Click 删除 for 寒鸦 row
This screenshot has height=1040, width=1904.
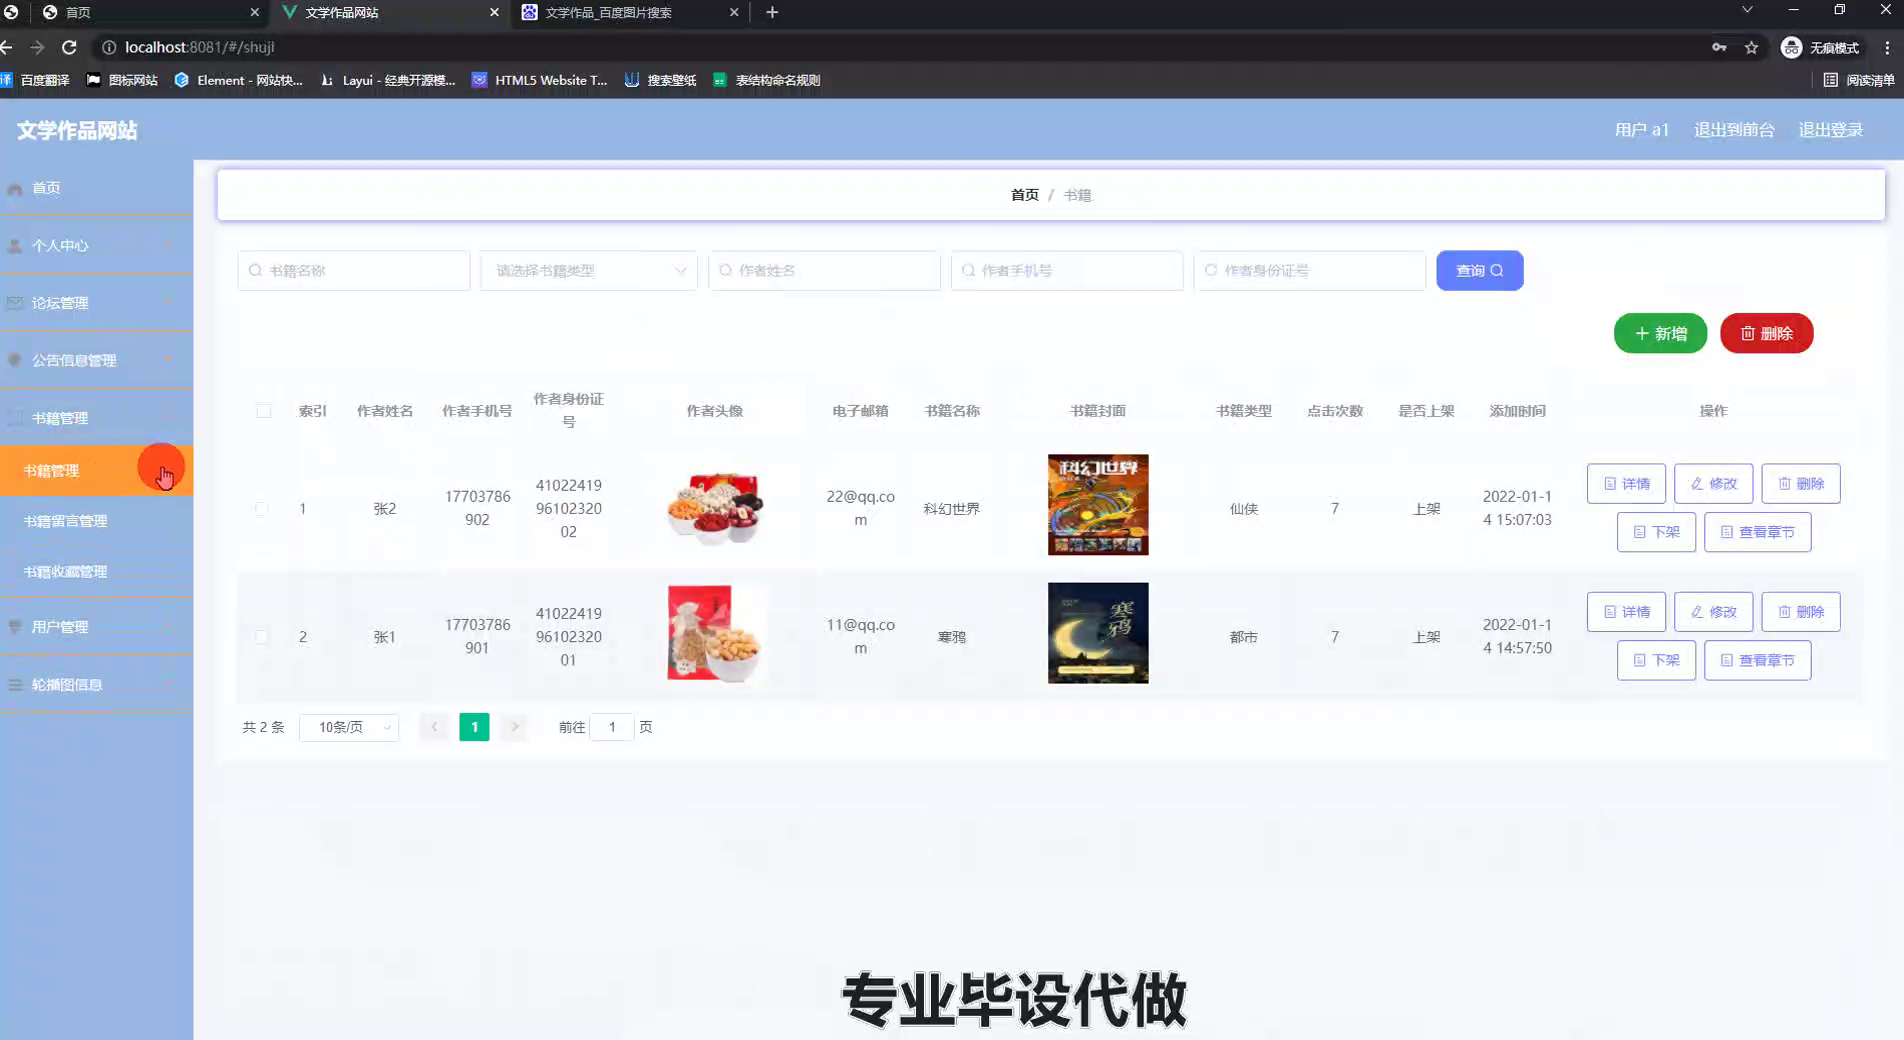click(x=1800, y=612)
